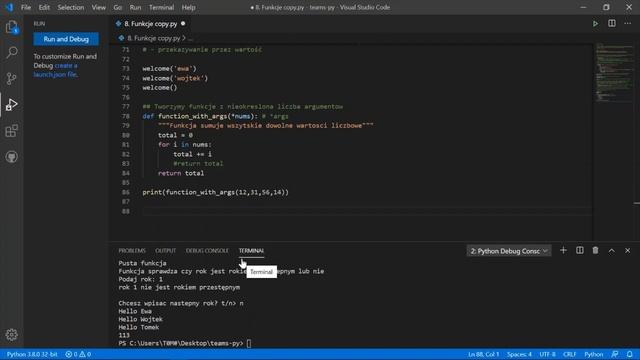Select the TERMINAL panel tab

click(x=251, y=251)
